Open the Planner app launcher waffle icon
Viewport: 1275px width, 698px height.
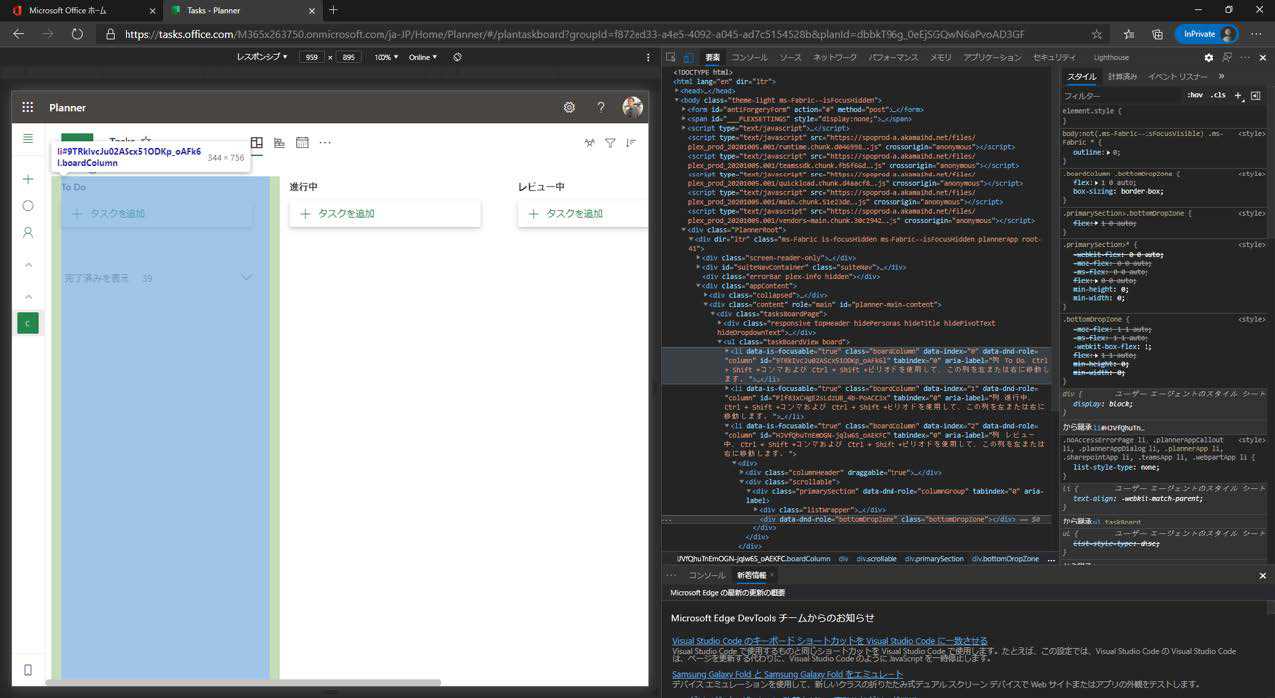[x=28, y=107]
